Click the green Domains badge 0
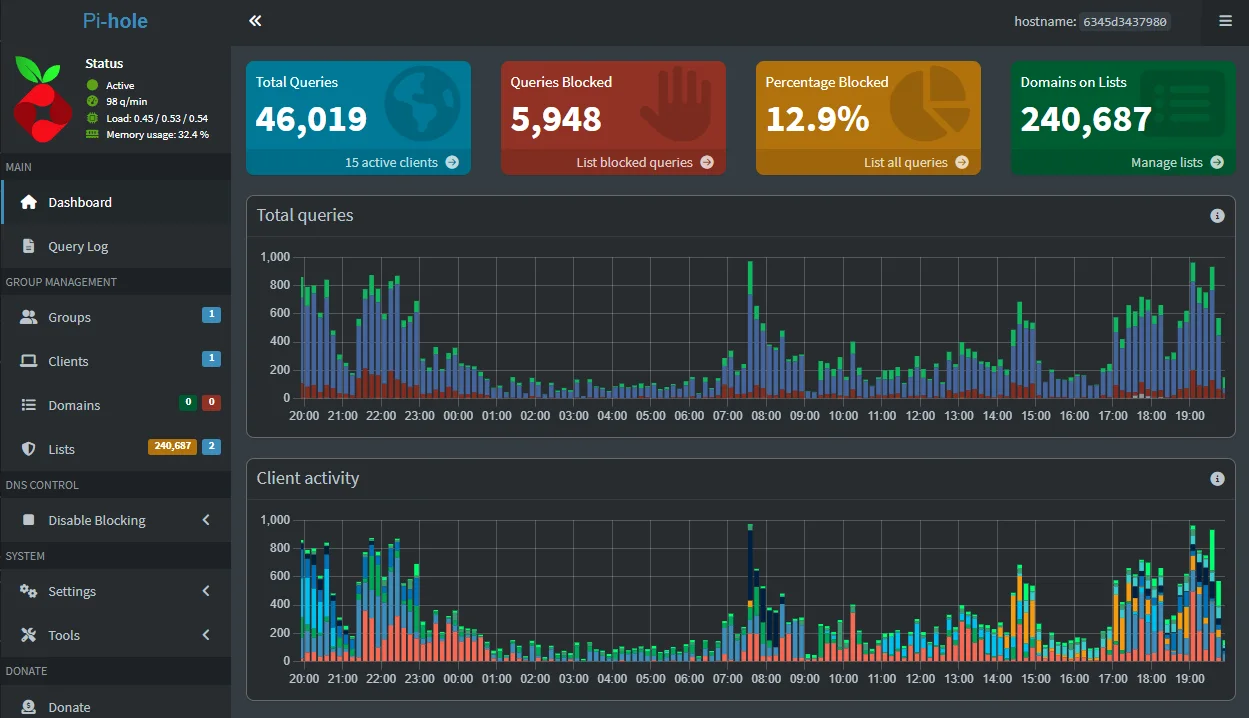The height and width of the screenshot is (718, 1249). coord(187,403)
